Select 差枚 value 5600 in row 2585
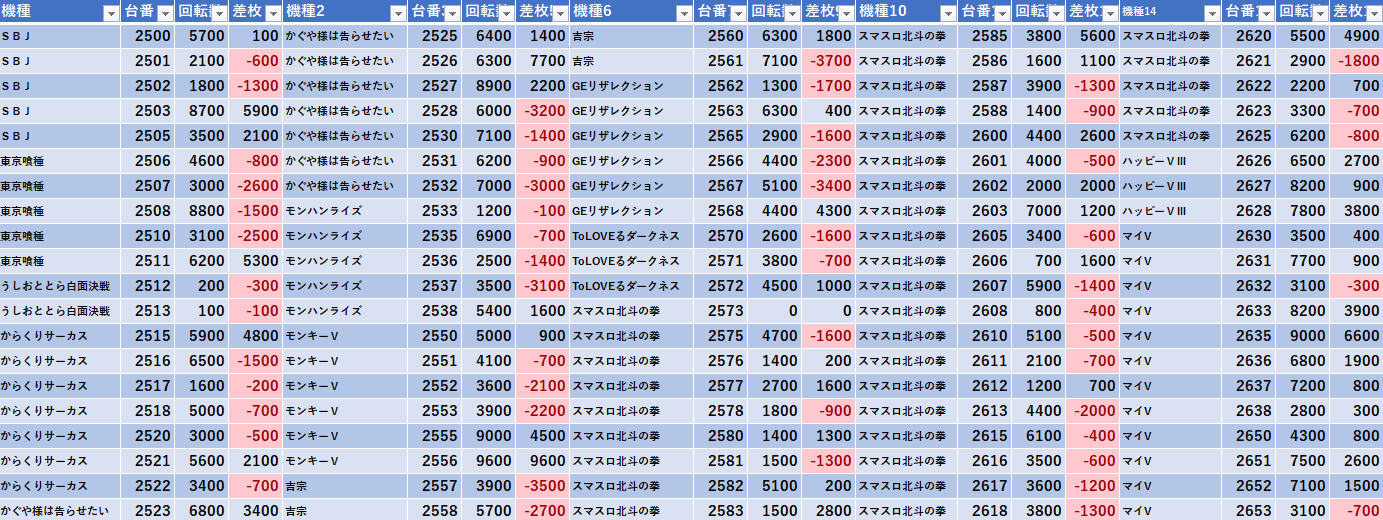The width and height of the screenshot is (1383, 520). click(x=1093, y=35)
